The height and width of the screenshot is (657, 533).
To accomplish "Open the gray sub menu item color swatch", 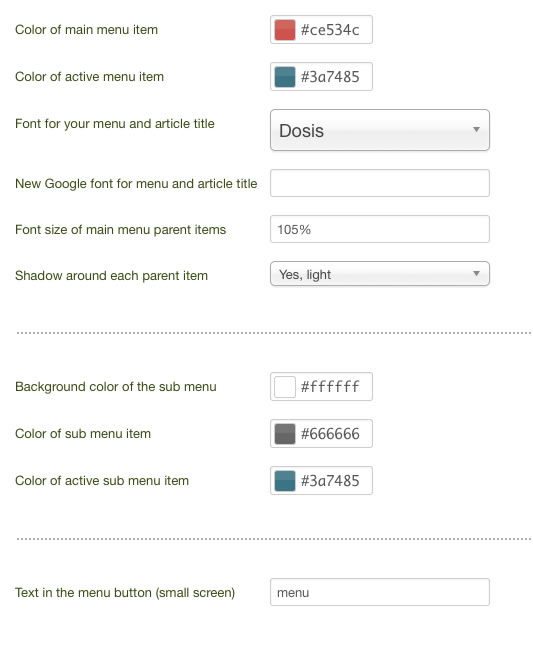I will (x=285, y=434).
